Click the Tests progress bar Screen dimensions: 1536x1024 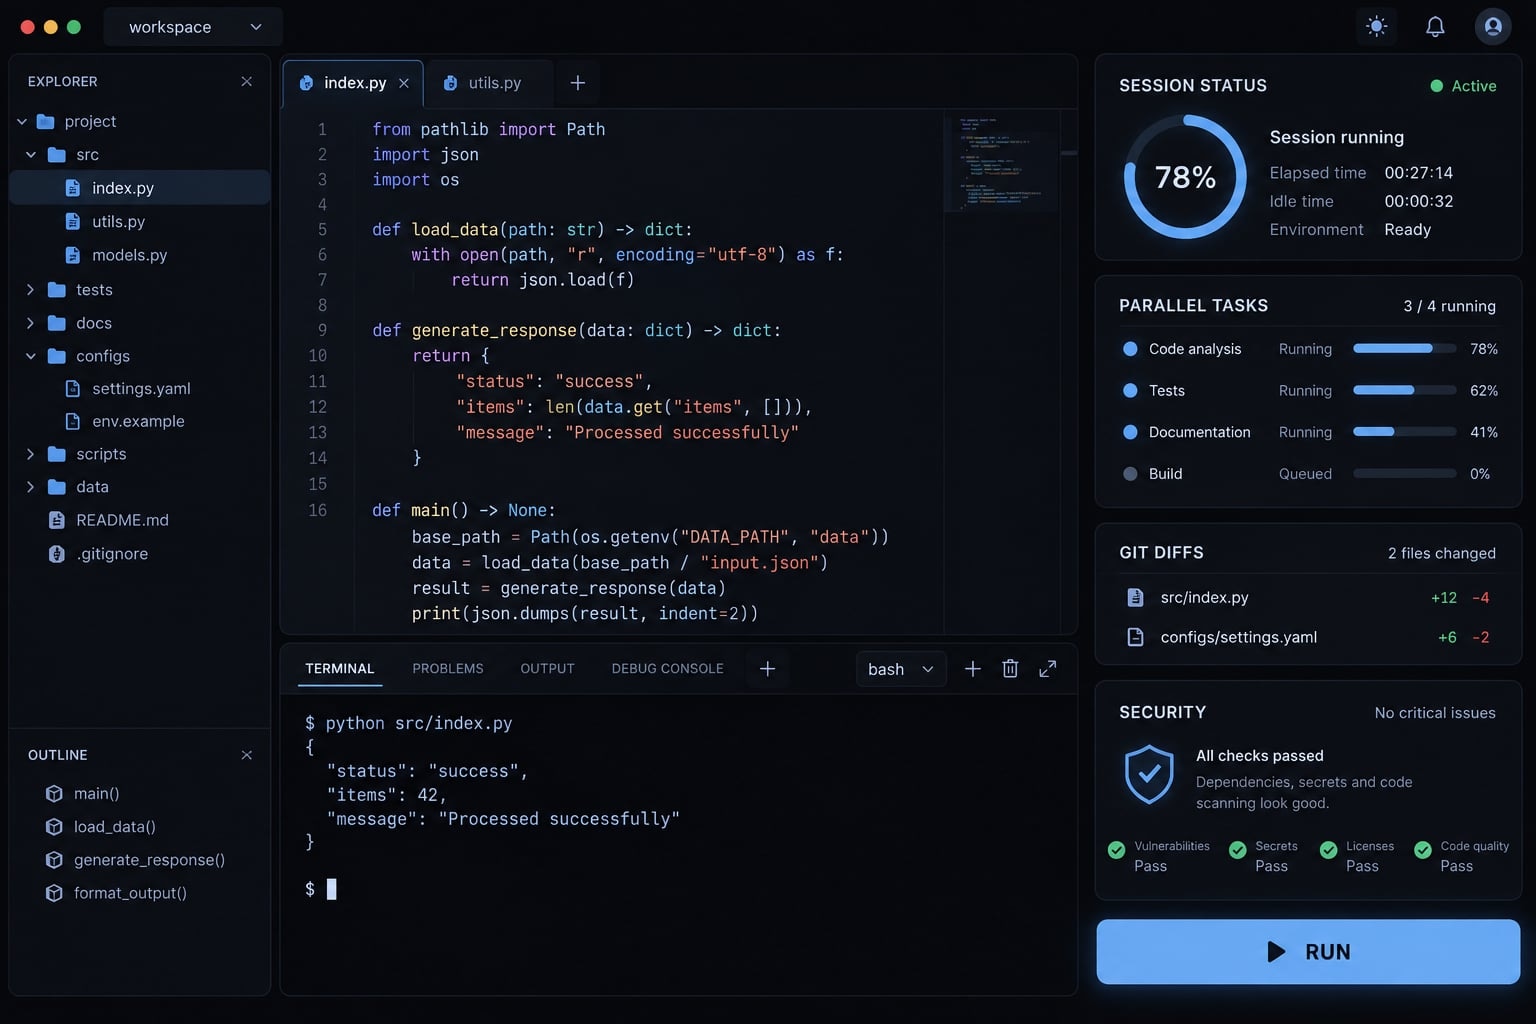point(1404,390)
